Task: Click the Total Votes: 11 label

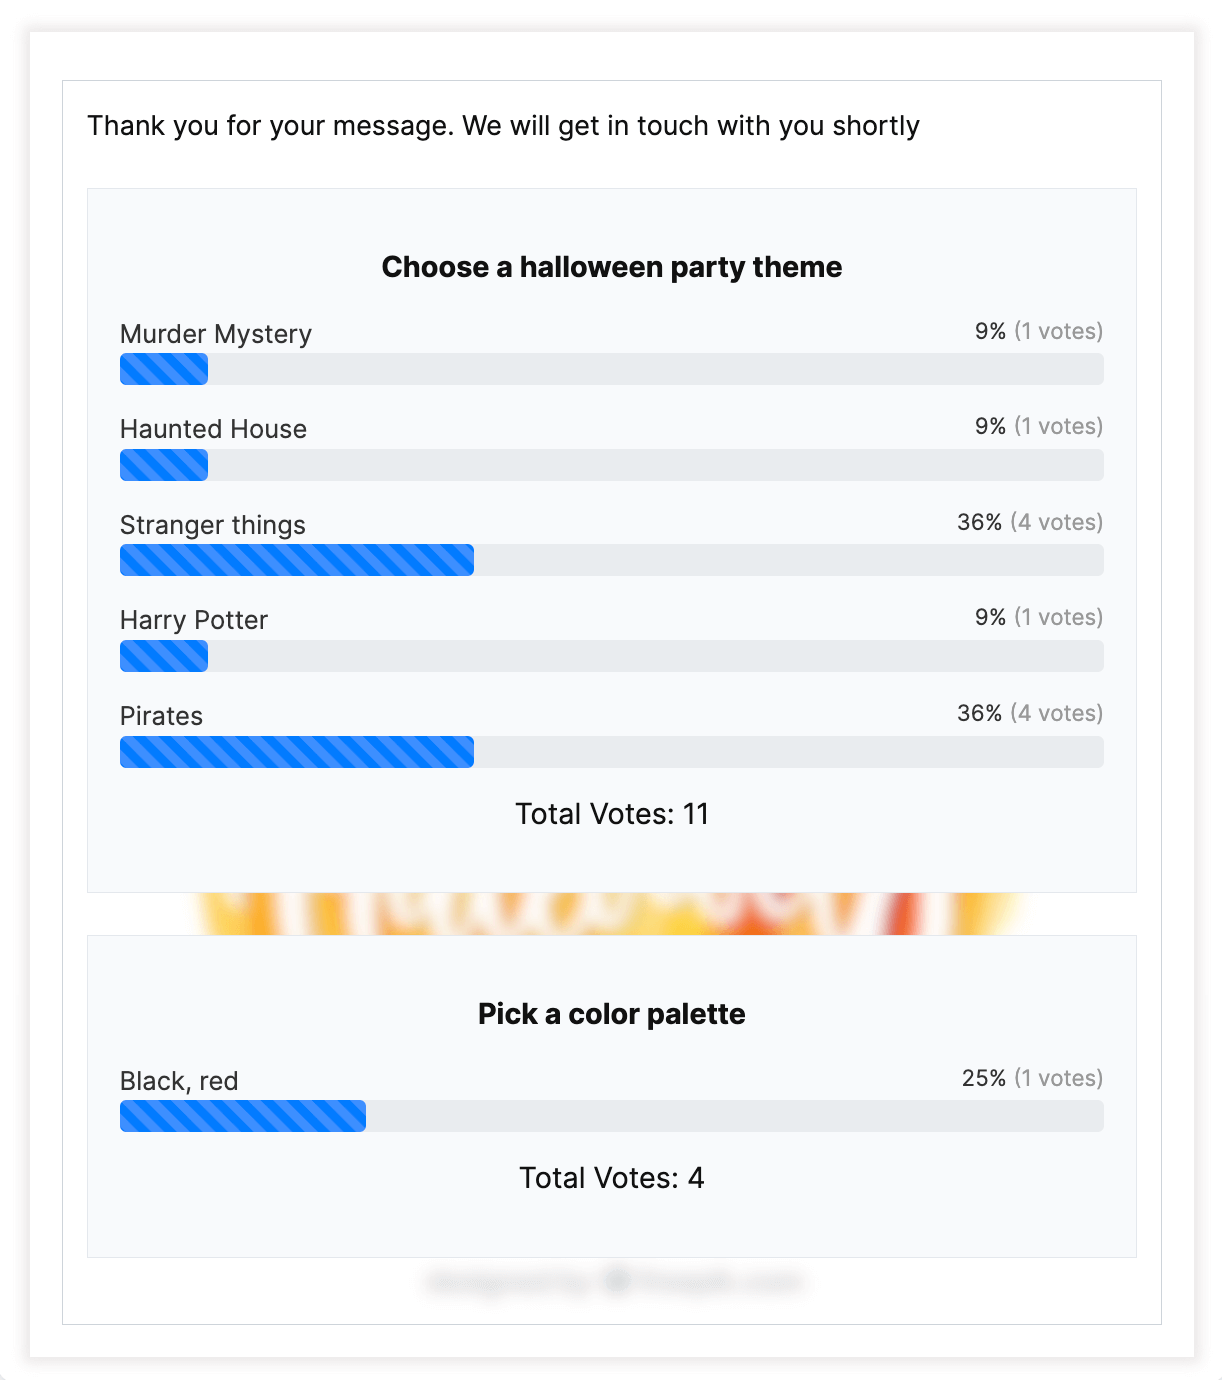Action: [x=611, y=814]
